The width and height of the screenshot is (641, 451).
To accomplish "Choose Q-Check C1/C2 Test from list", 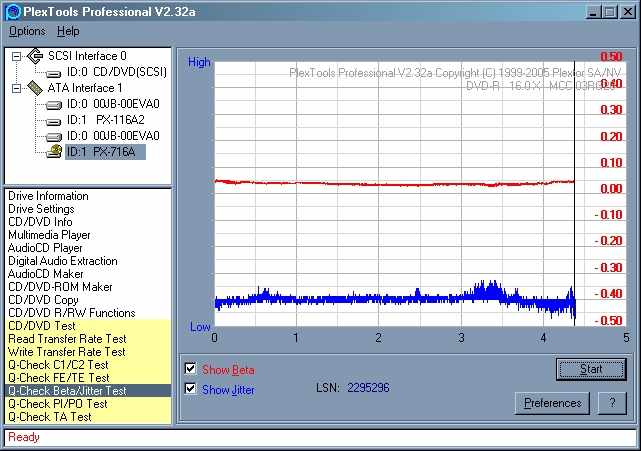I will coord(59,365).
